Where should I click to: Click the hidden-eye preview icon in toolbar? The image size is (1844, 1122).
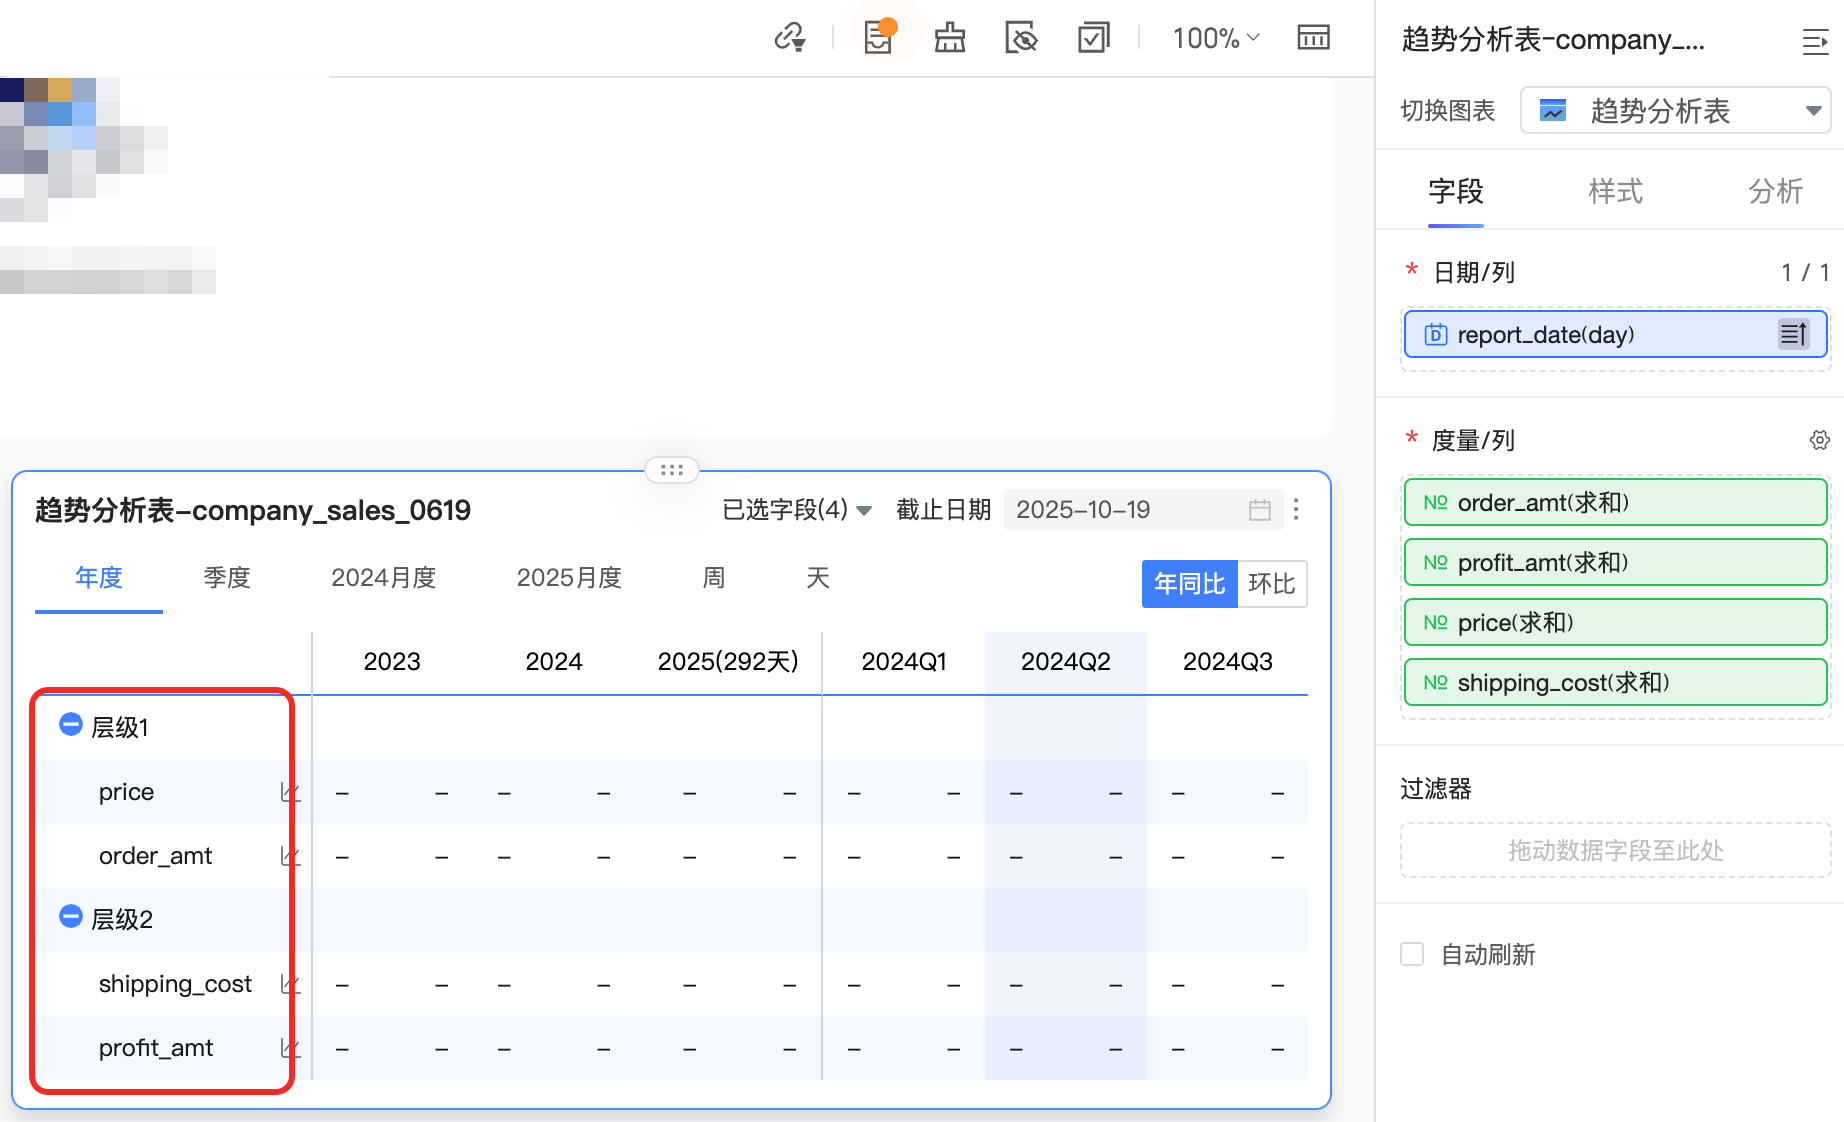click(1021, 38)
